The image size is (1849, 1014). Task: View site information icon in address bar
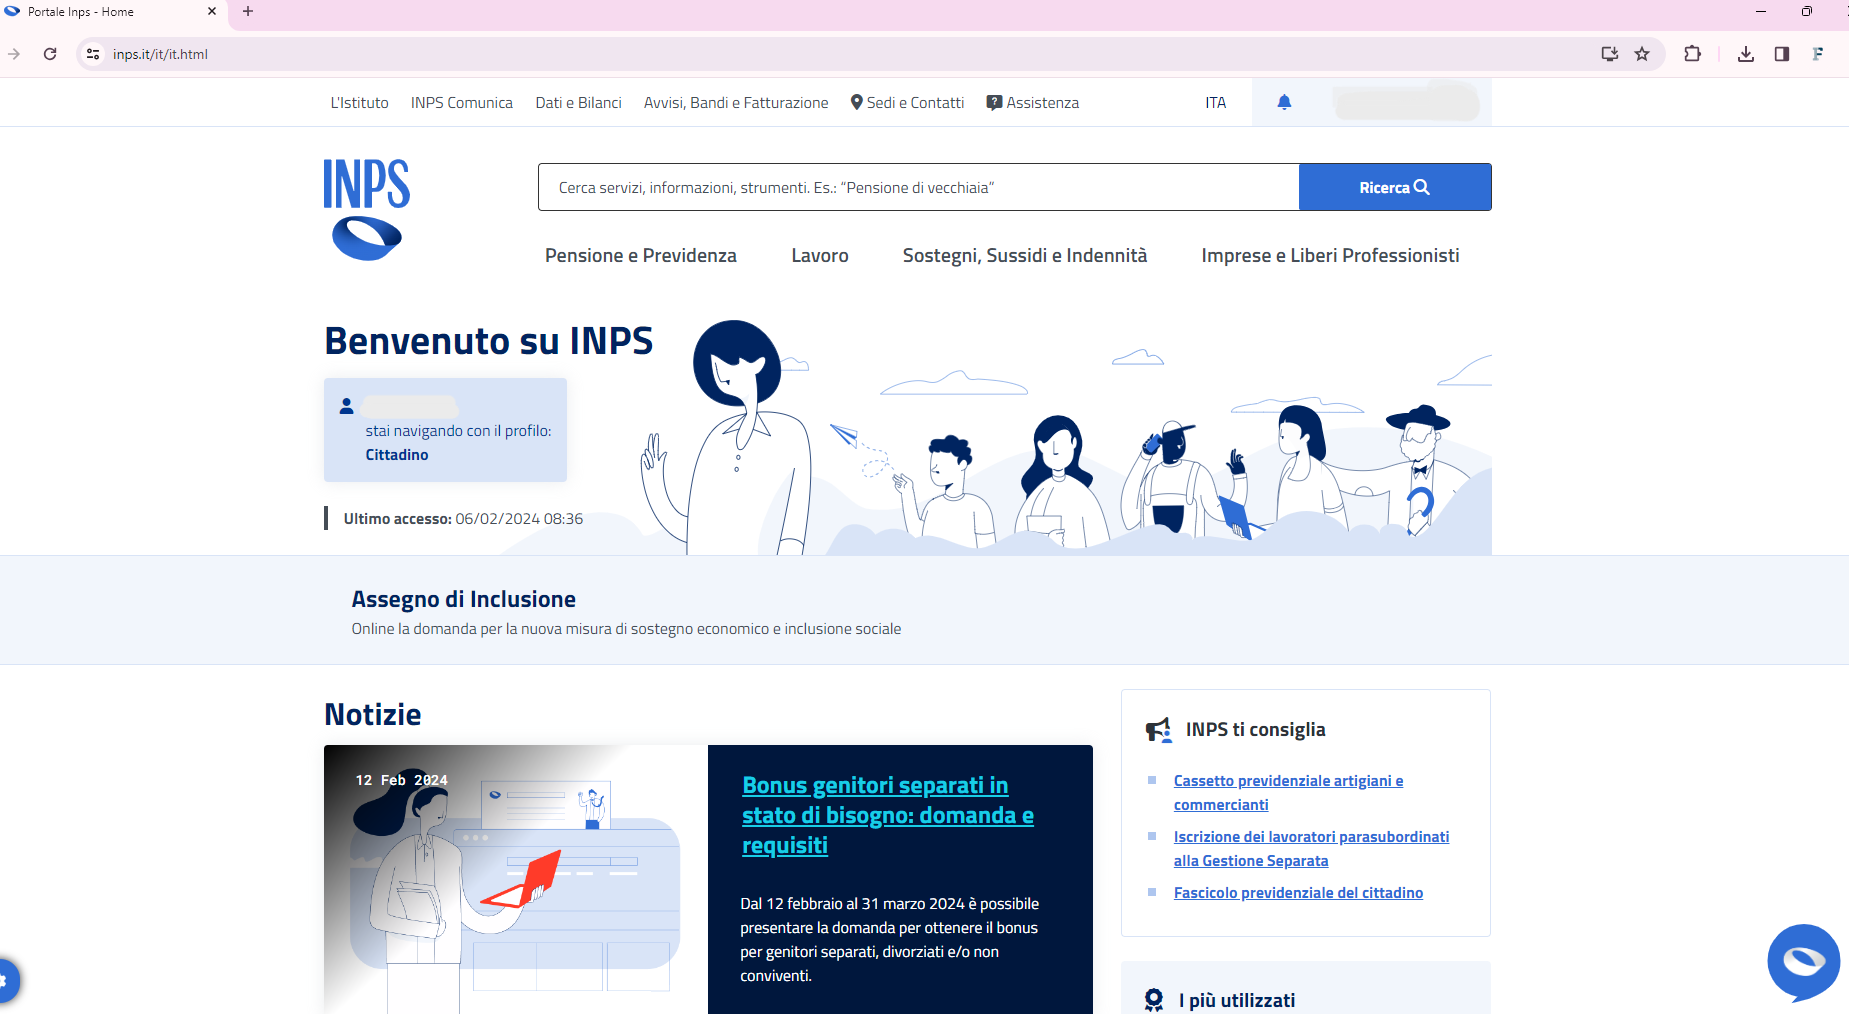[93, 54]
